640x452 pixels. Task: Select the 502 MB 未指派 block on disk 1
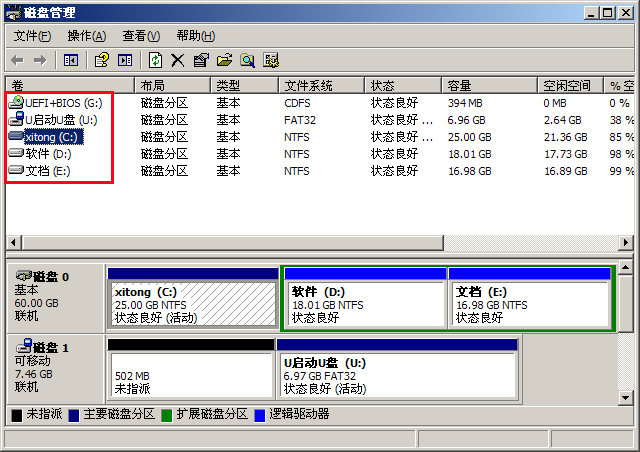tap(191, 369)
